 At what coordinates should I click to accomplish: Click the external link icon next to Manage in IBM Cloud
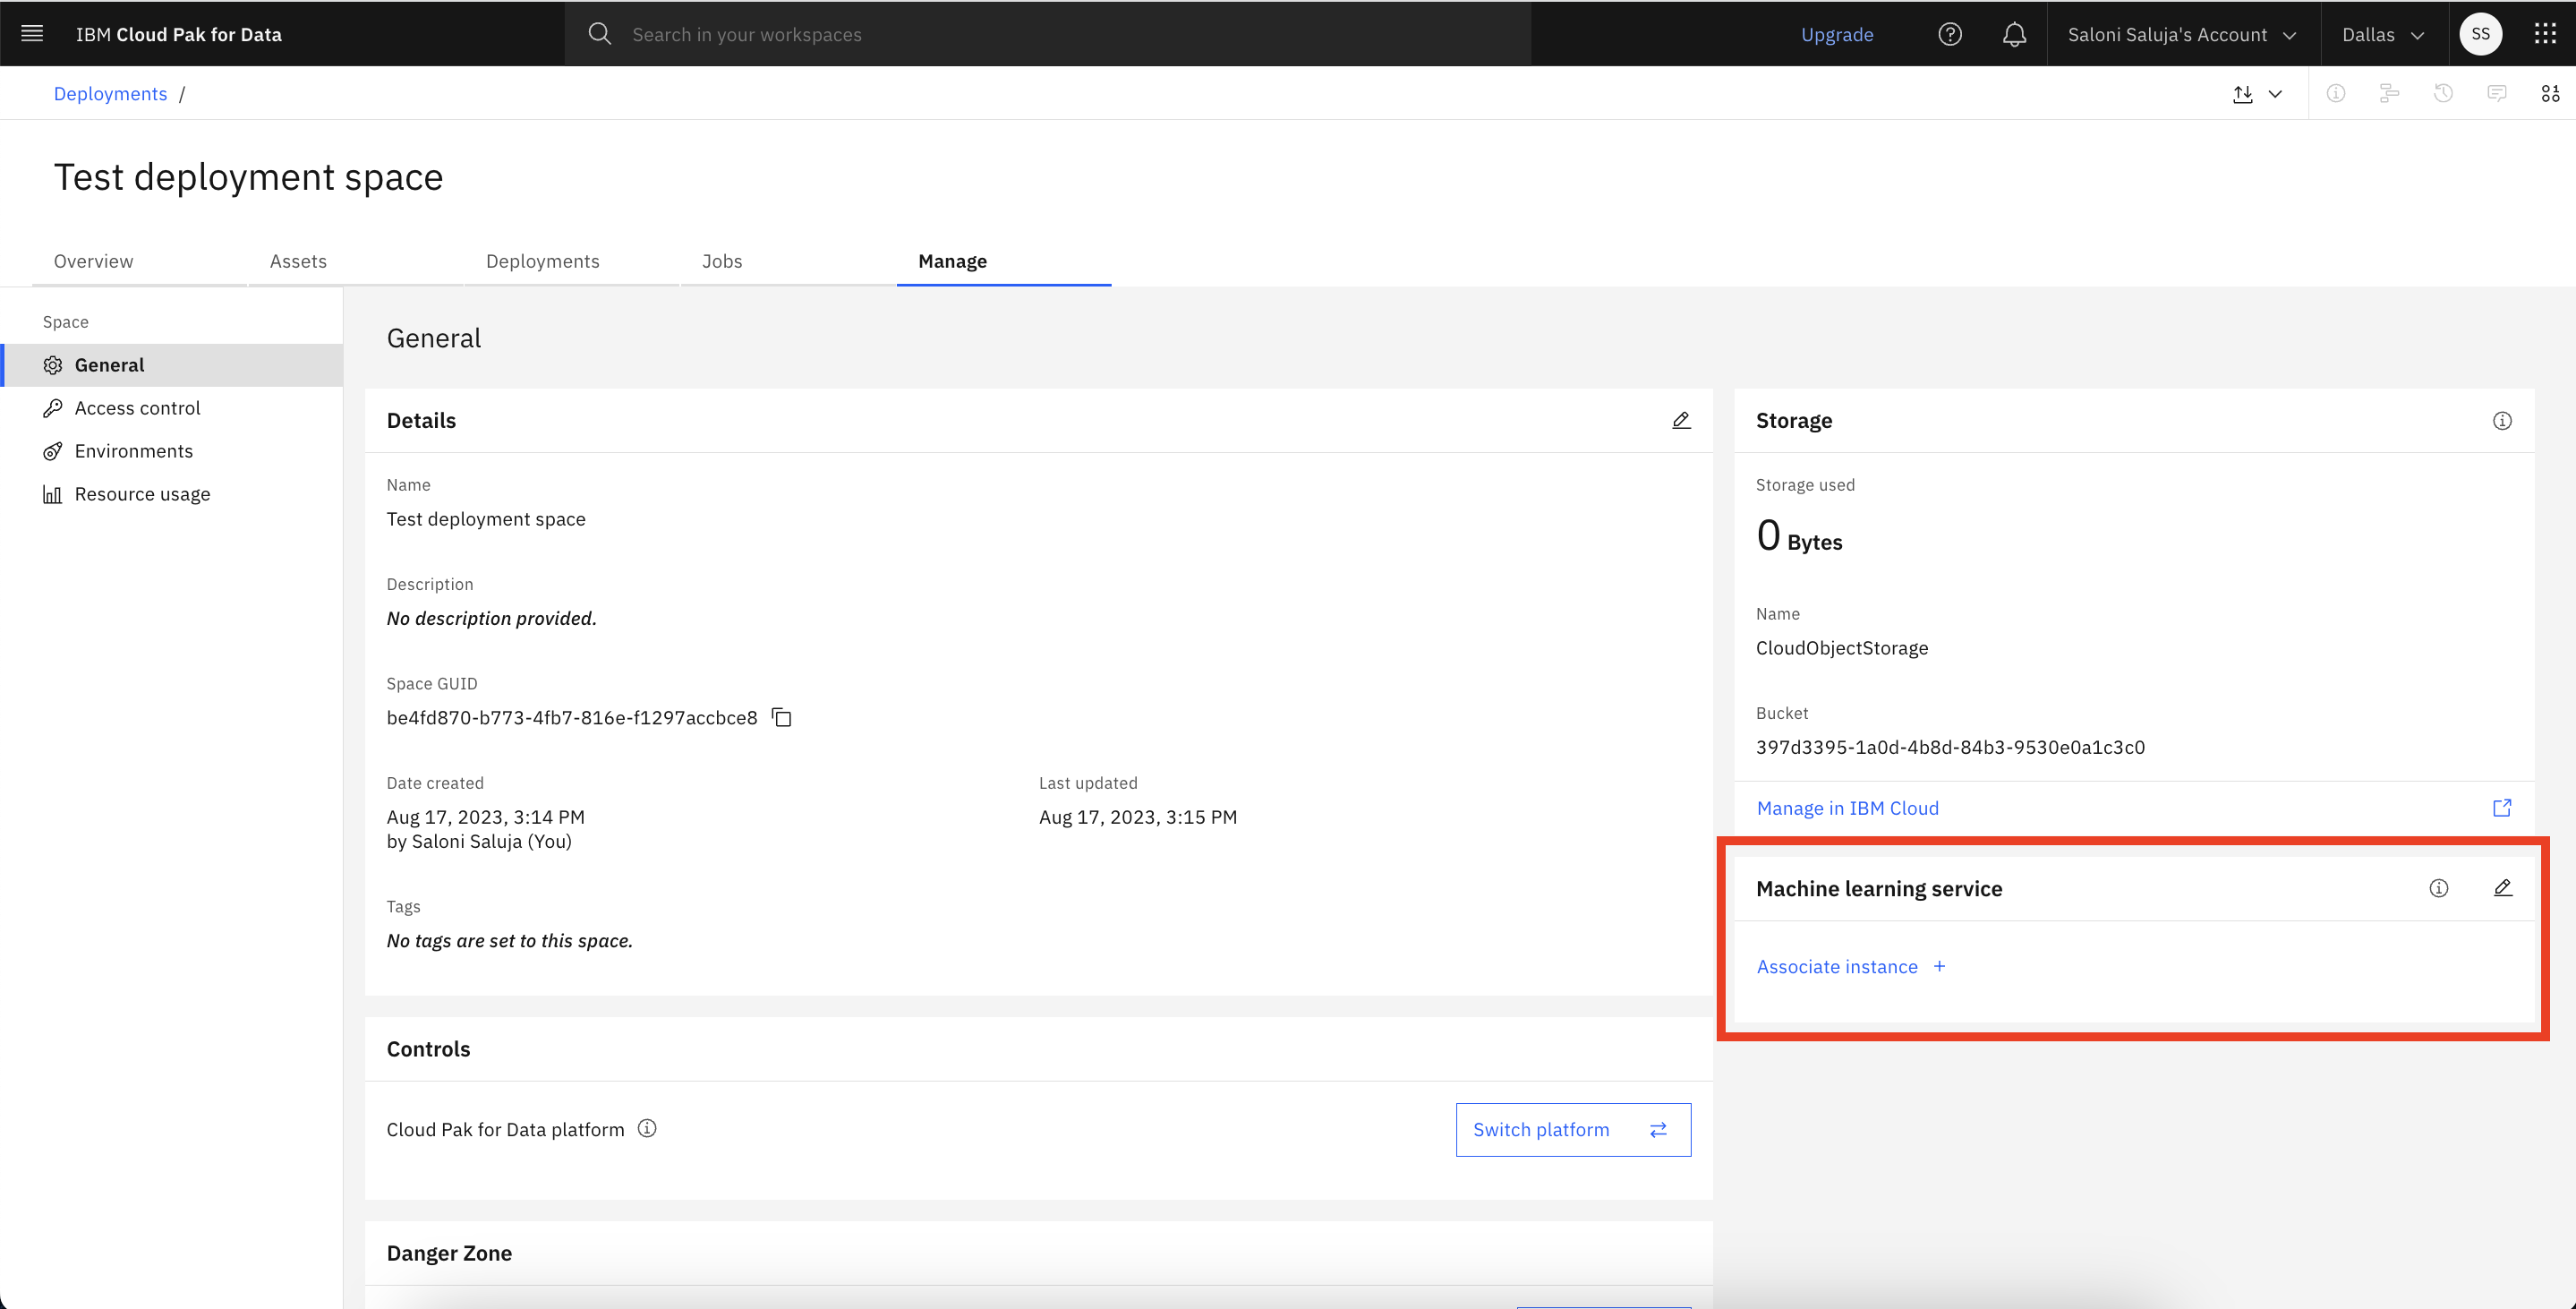pyautogui.click(x=2503, y=808)
